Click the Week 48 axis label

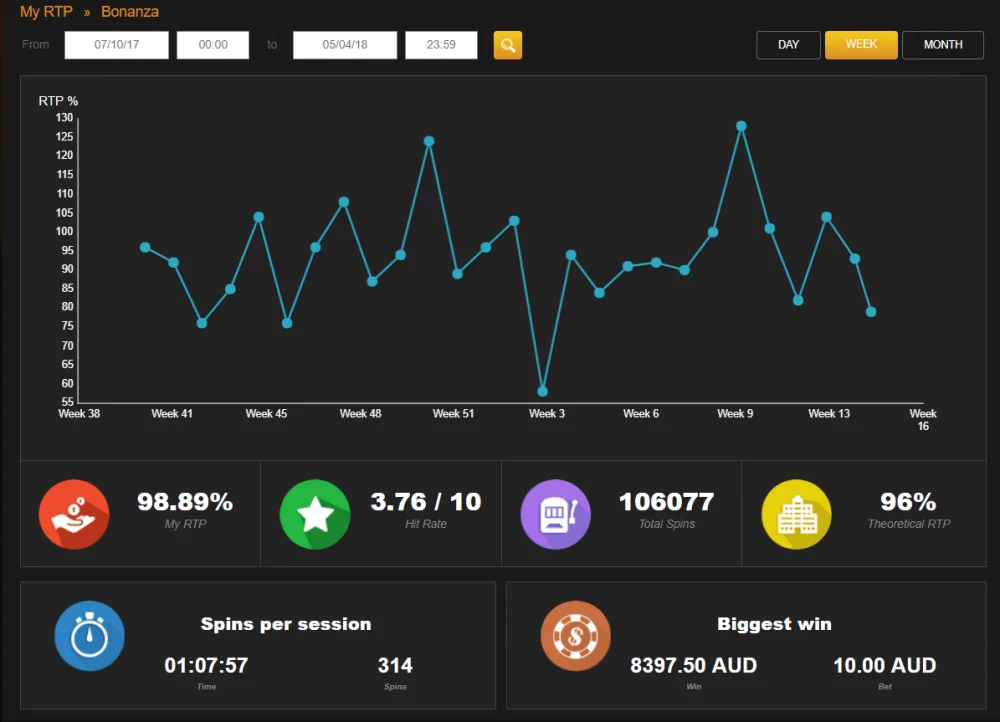pyautogui.click(x=360, y=413)
